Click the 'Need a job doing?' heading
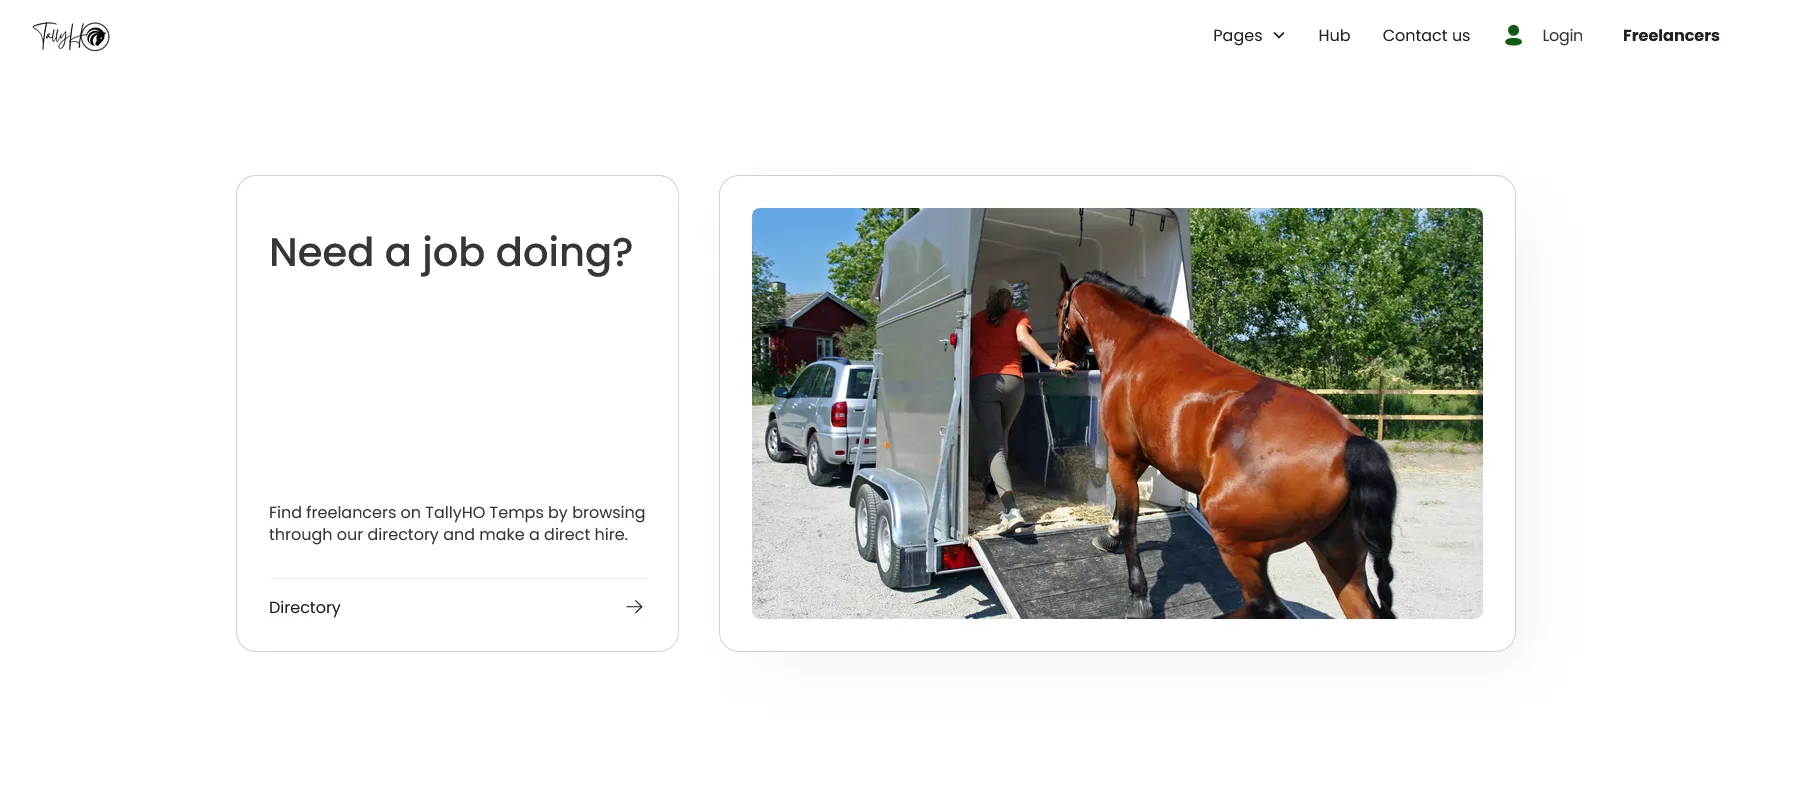 [x=451, y=253]
